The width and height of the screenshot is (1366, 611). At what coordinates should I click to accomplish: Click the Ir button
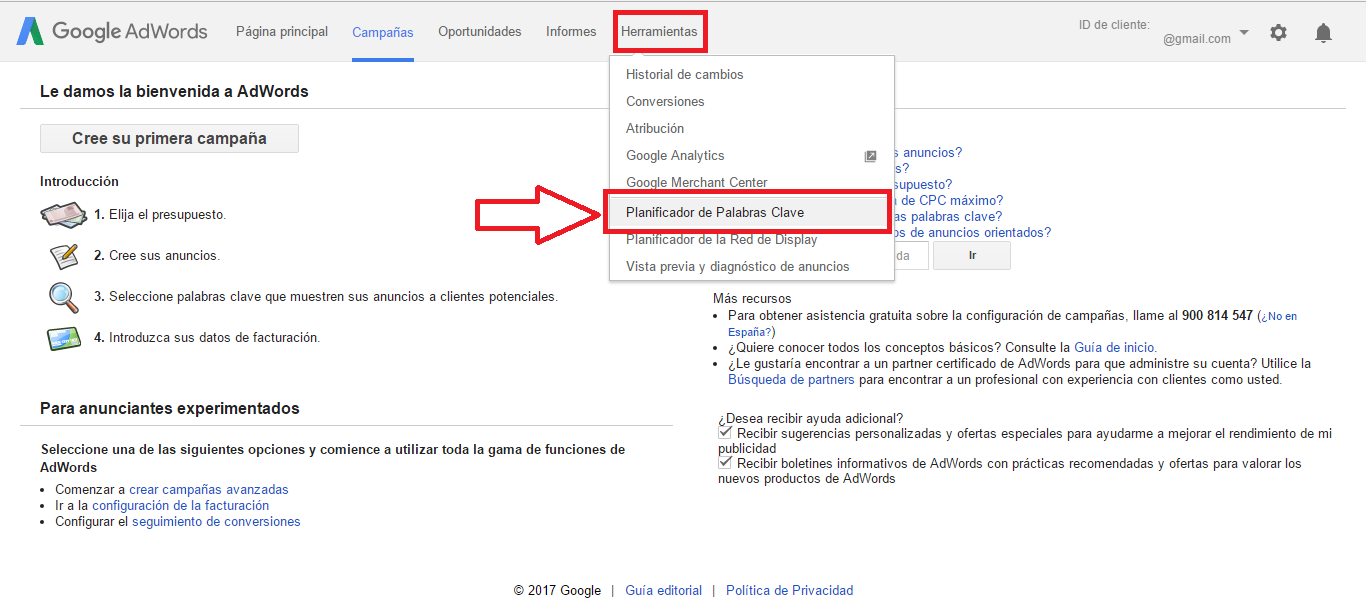(x=972, y=256)
